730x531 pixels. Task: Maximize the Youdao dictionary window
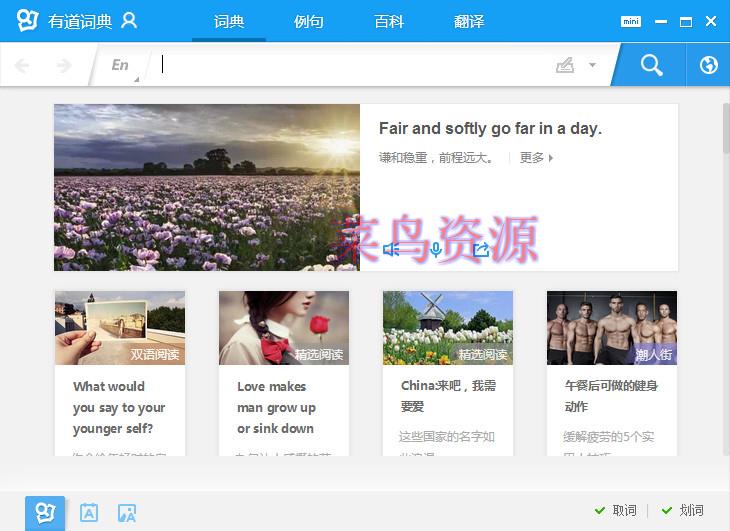(x=685, y=22)
